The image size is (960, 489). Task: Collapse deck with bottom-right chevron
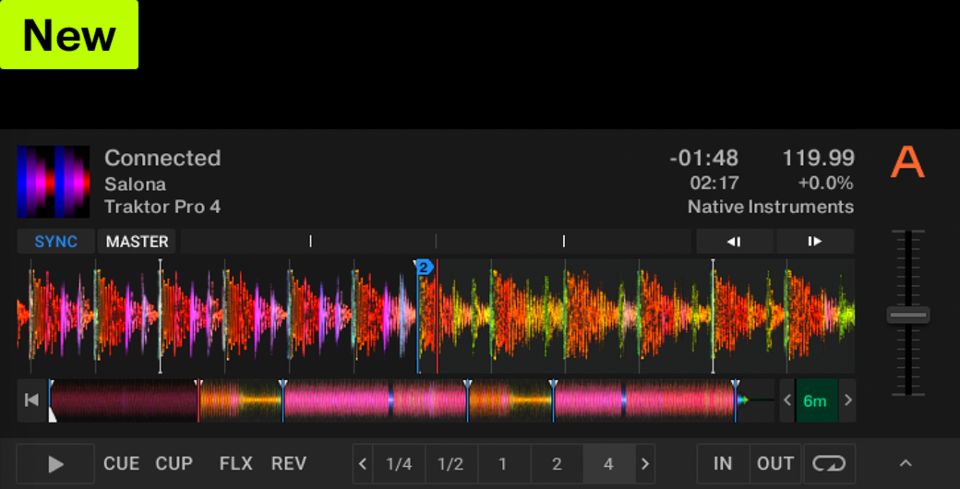[x=905, y=464]
